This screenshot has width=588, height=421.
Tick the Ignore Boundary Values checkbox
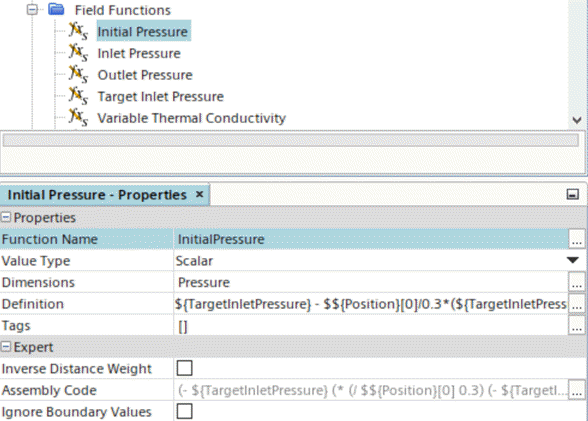184,411
